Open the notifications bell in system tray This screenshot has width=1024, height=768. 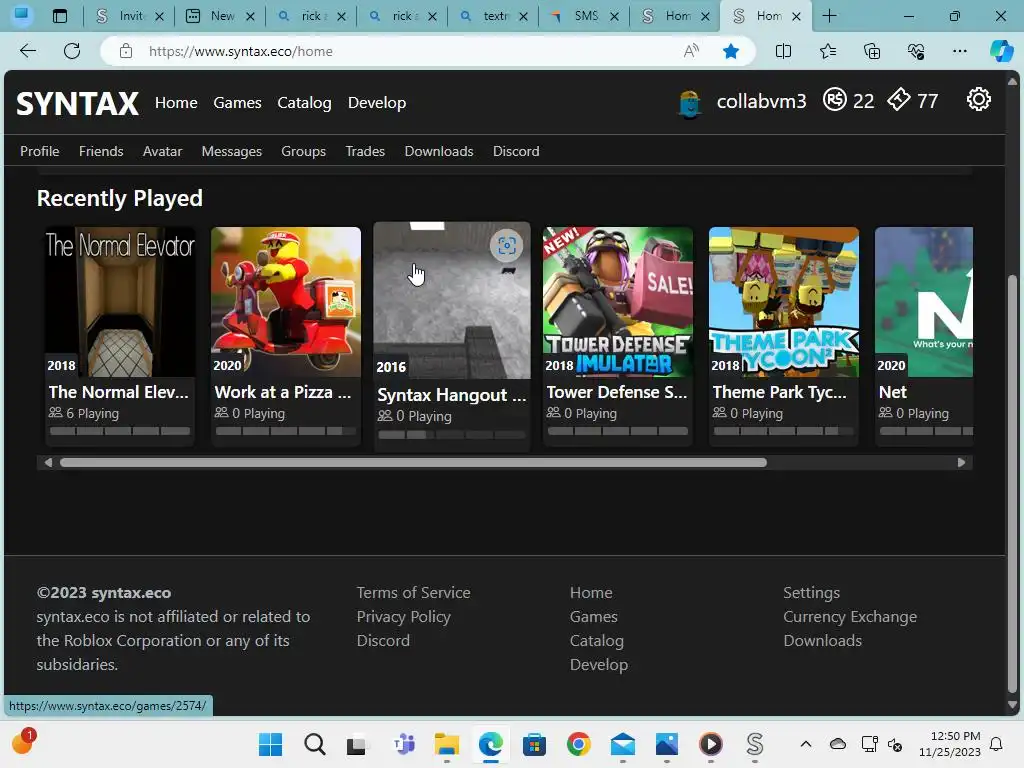click(x=997, y=744)
